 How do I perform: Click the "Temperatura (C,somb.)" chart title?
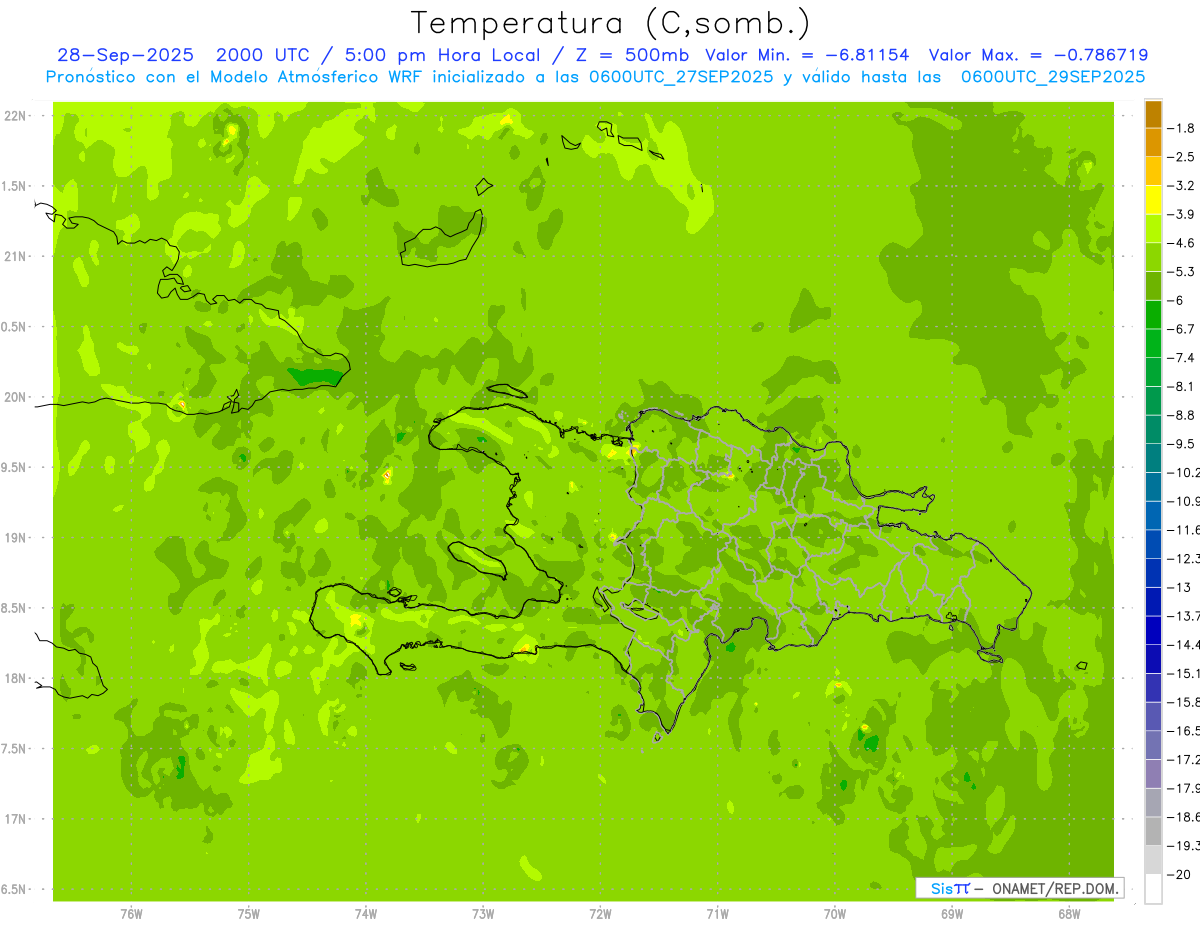(x=611, y=22)
